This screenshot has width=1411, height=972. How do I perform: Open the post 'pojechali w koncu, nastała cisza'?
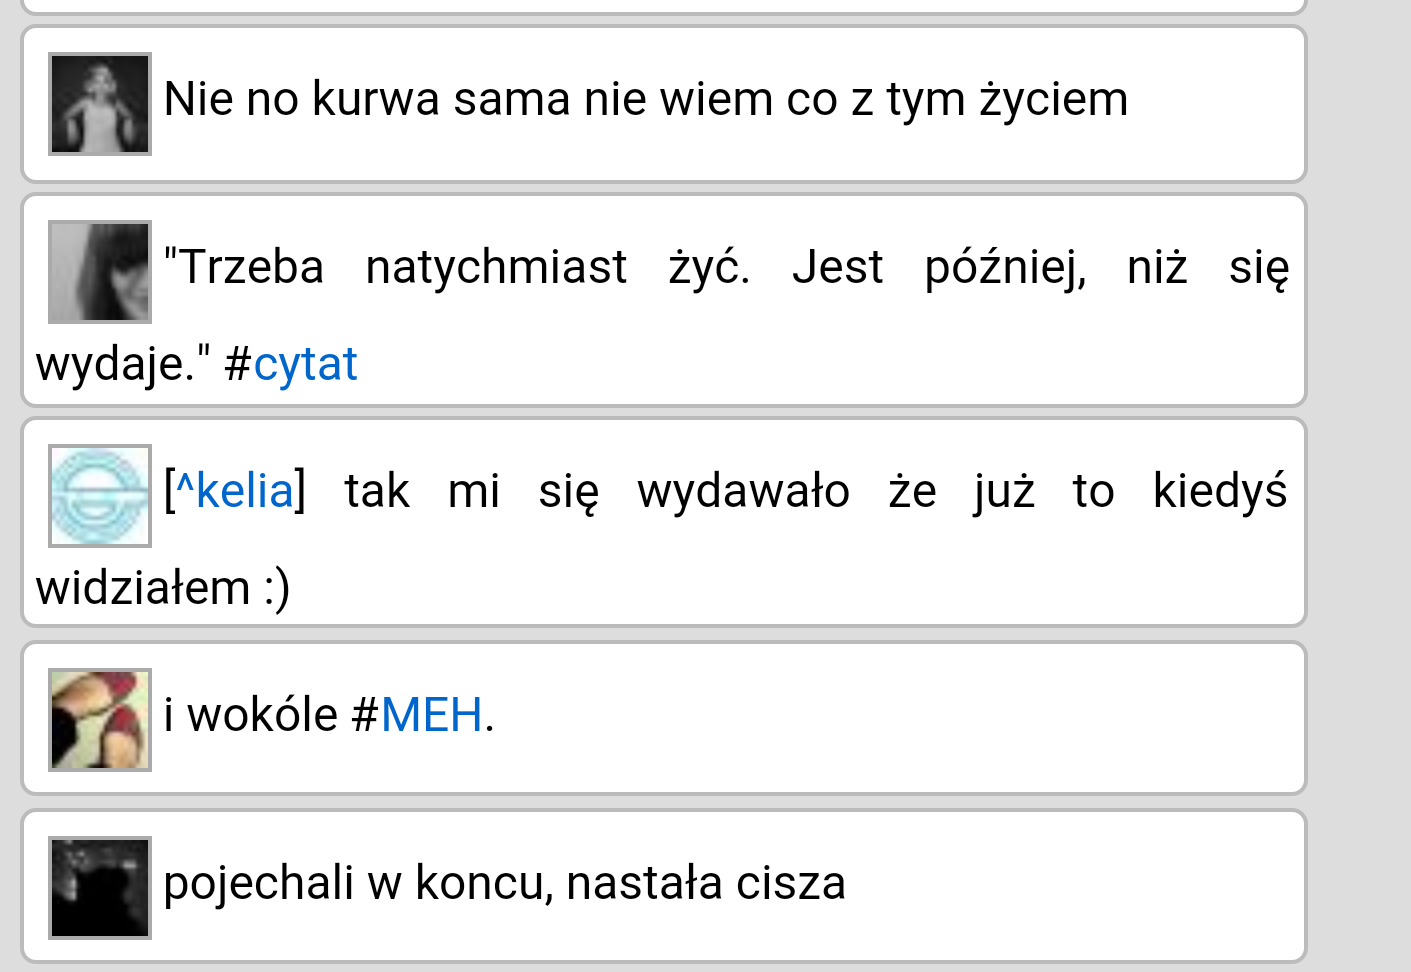tap(504, 883)
